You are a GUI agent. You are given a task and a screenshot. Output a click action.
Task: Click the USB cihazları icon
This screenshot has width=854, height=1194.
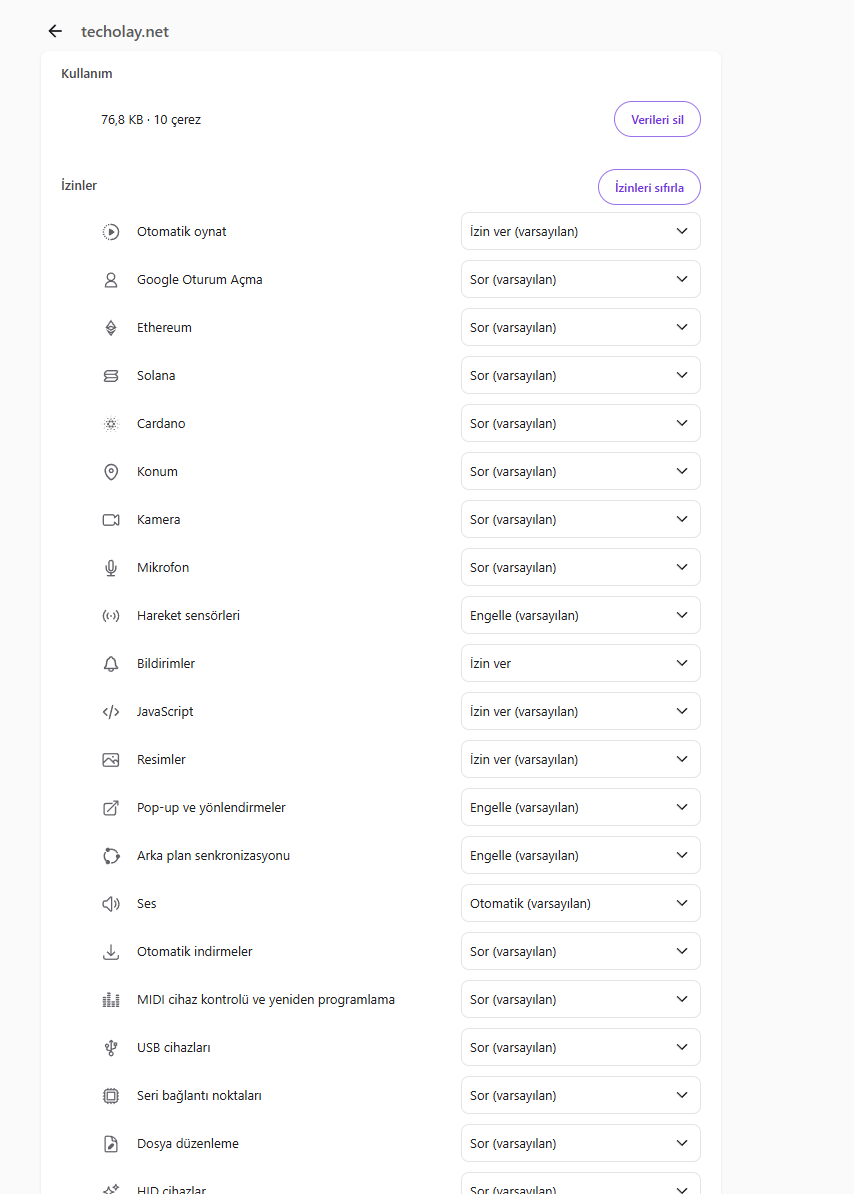111,1047
